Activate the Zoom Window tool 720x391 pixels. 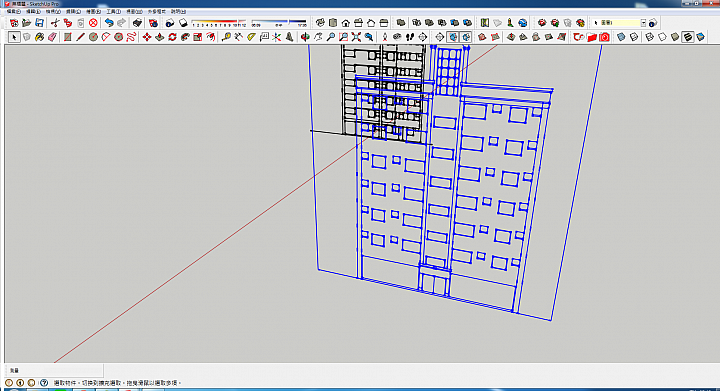tap(343, 37)
